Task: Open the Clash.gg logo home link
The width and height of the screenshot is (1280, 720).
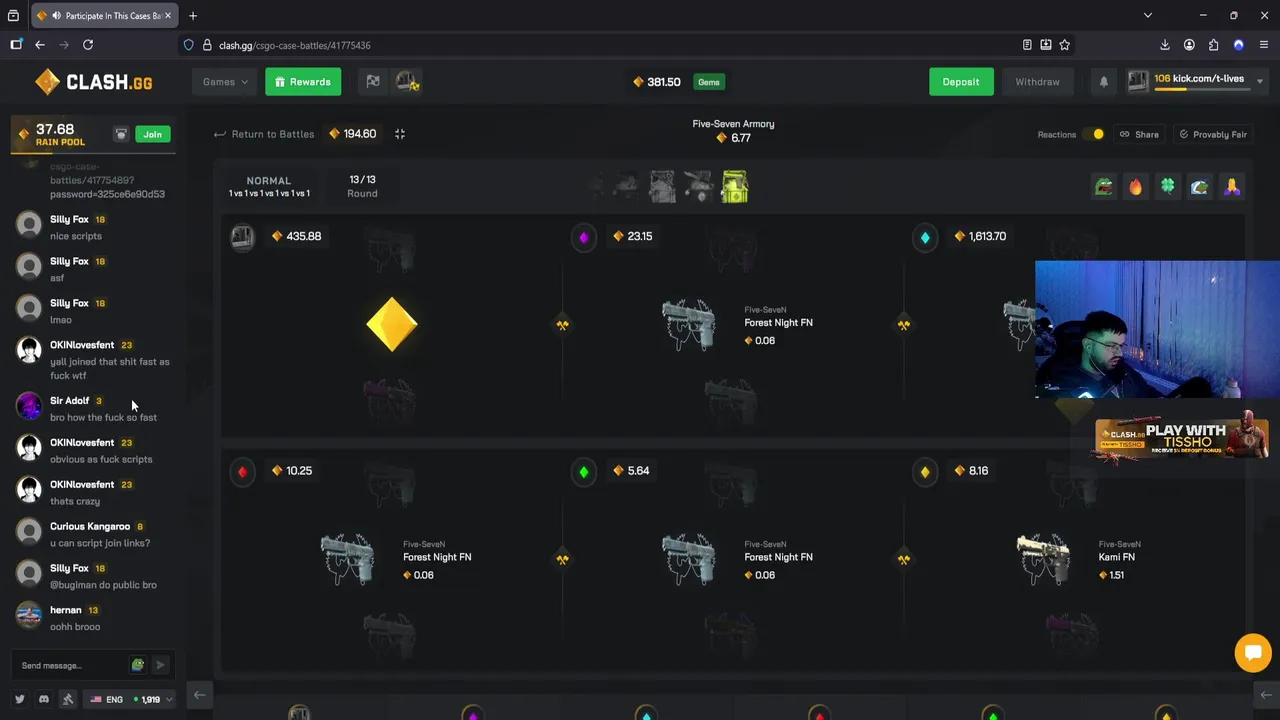Action: click(x=93, y=82)
